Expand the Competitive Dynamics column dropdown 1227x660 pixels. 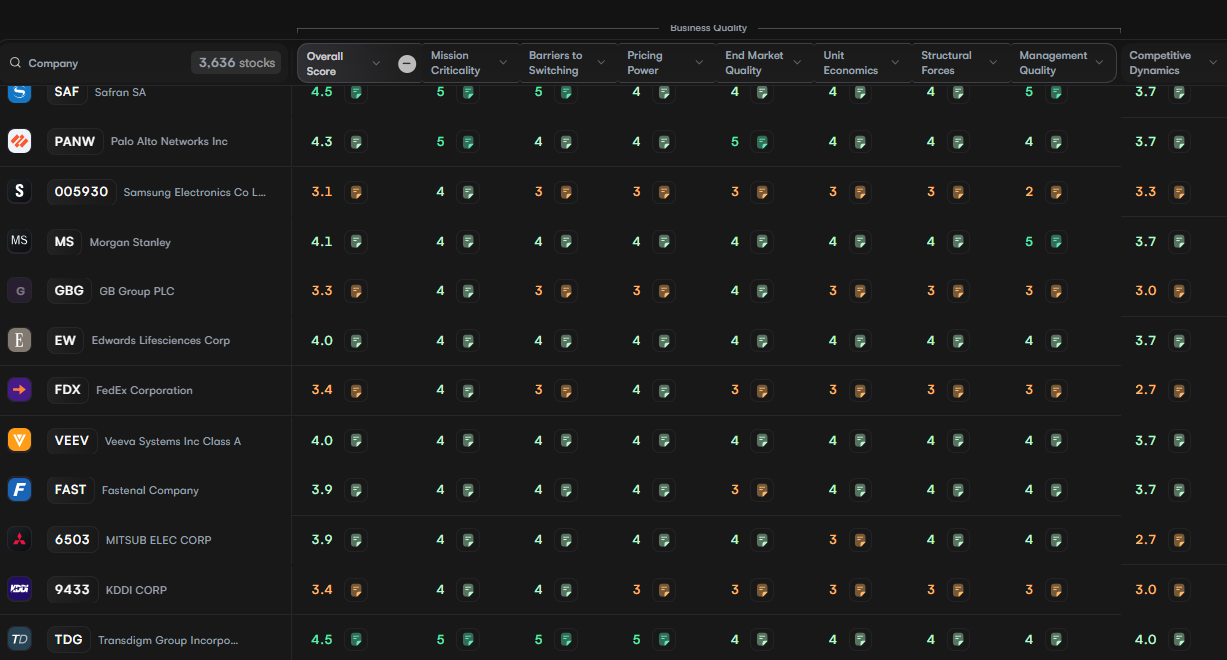[1211, 63]
